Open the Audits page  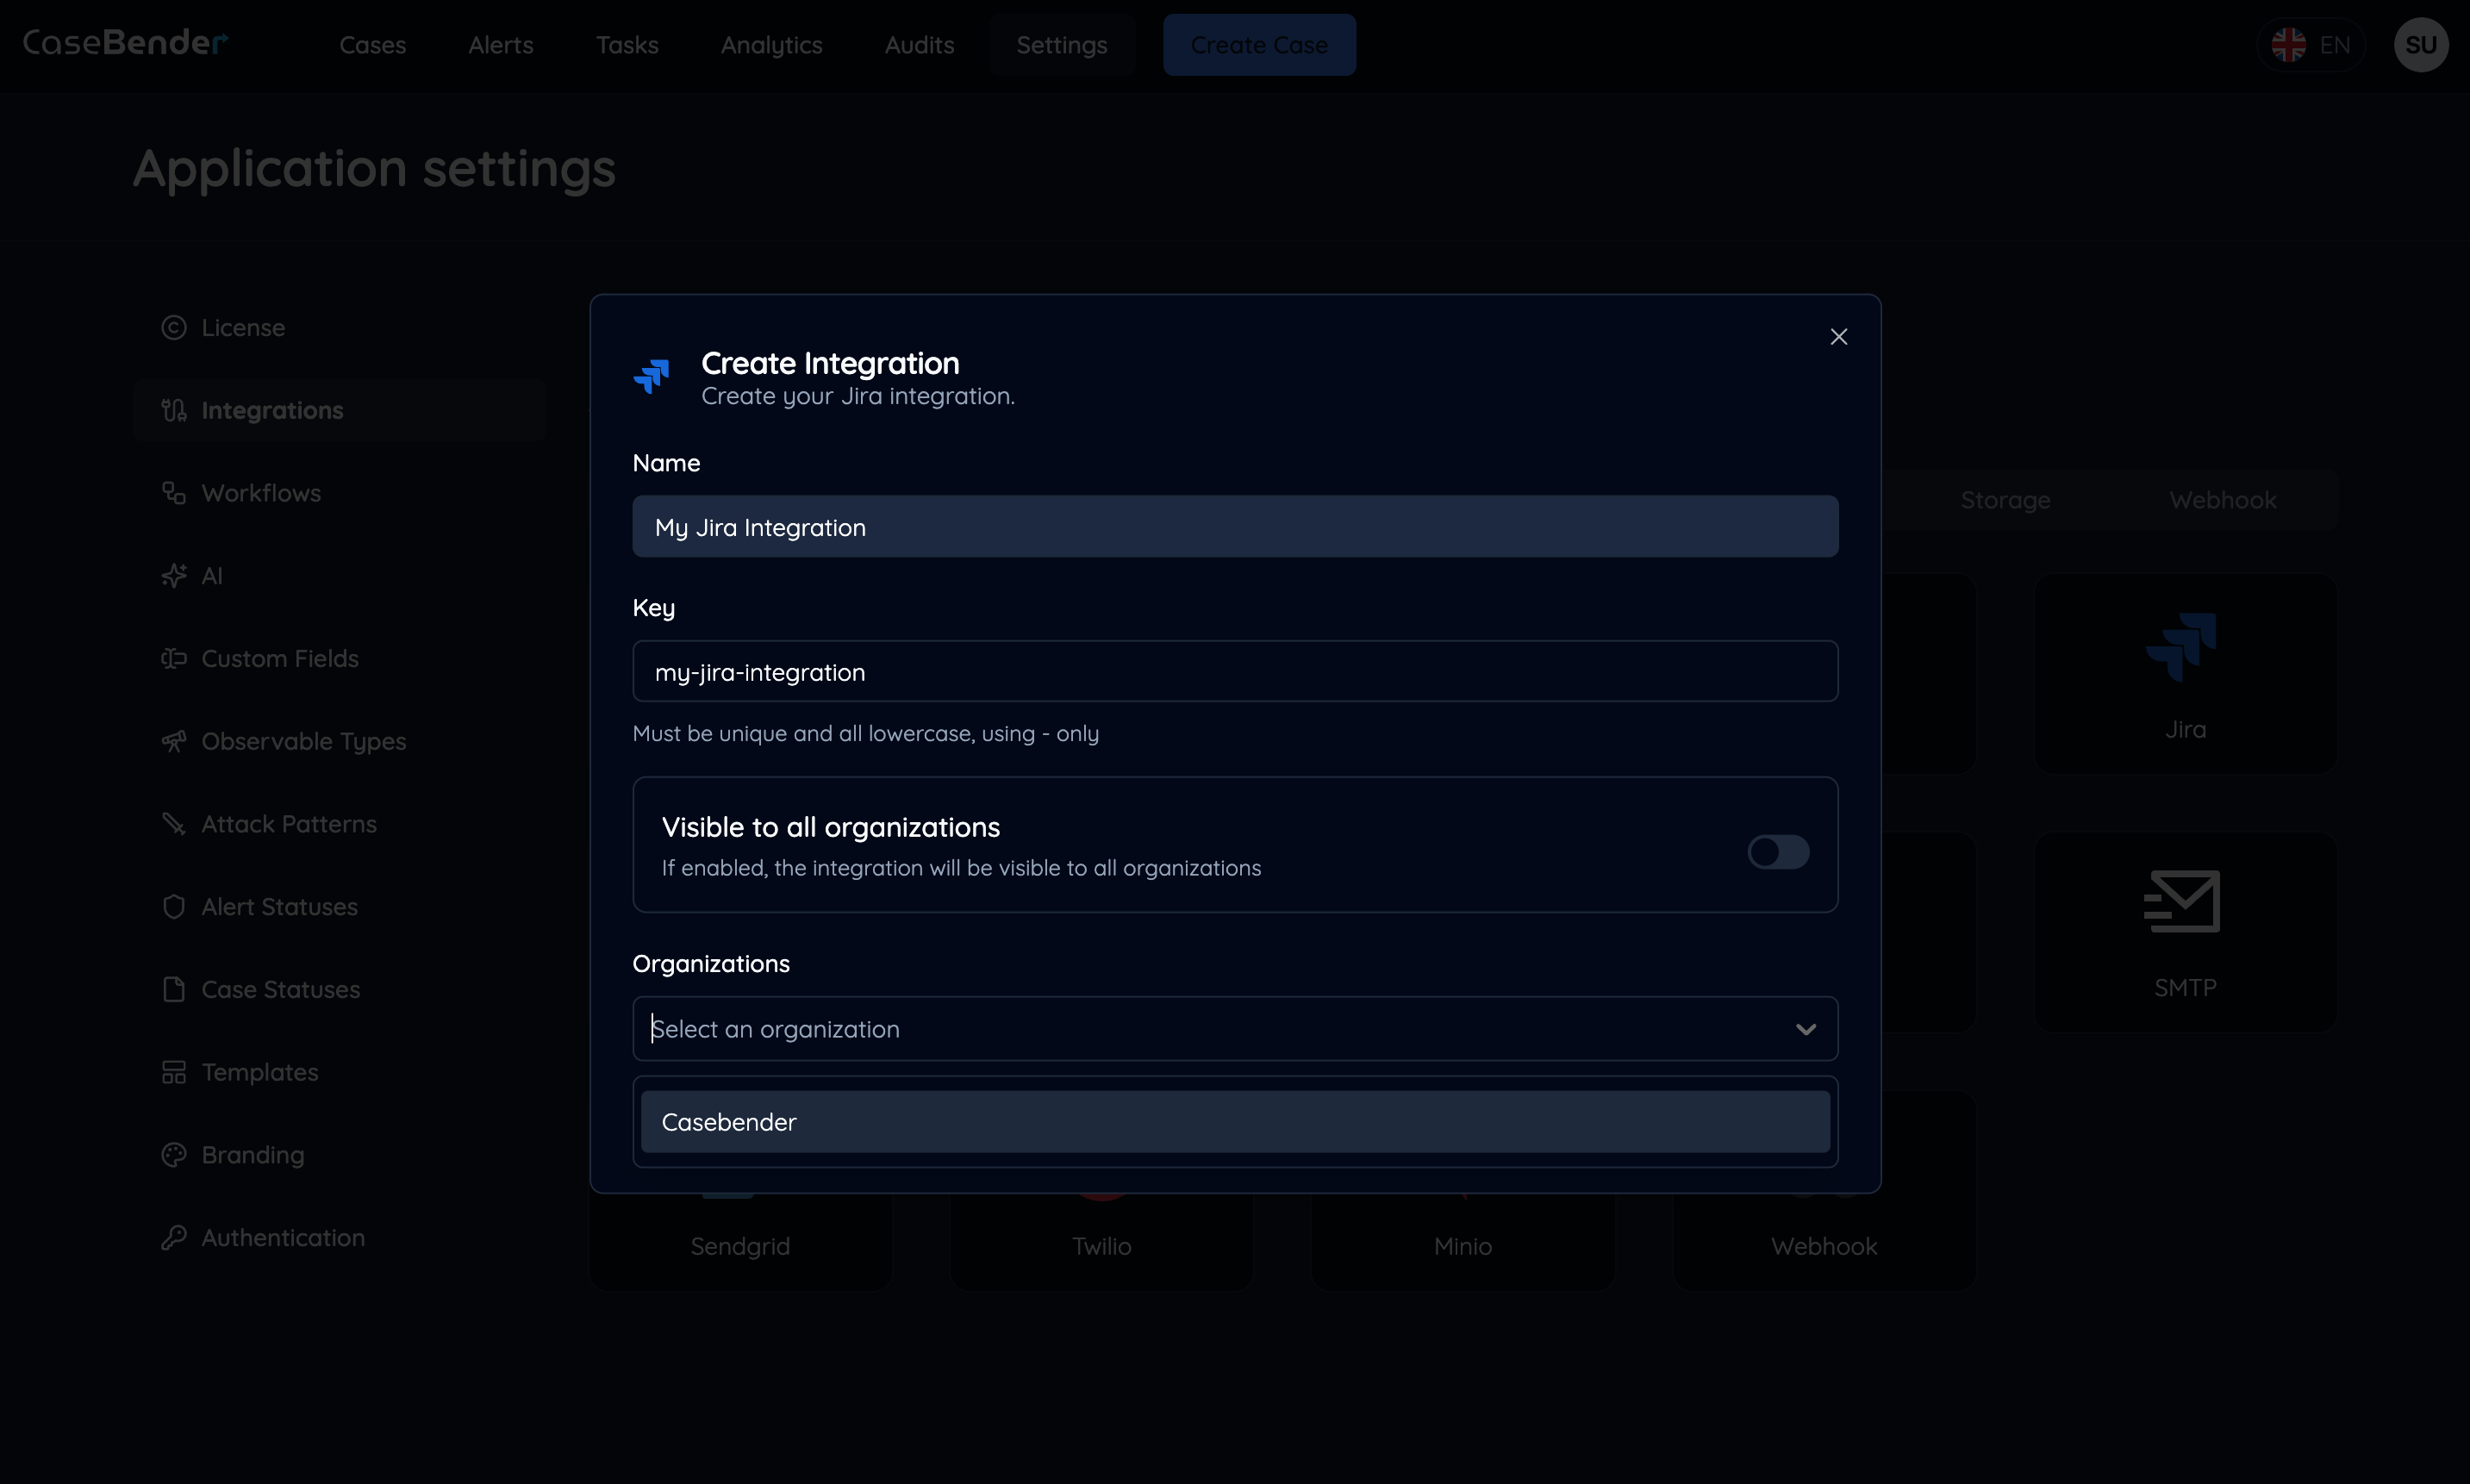click(x=919, y=45)
